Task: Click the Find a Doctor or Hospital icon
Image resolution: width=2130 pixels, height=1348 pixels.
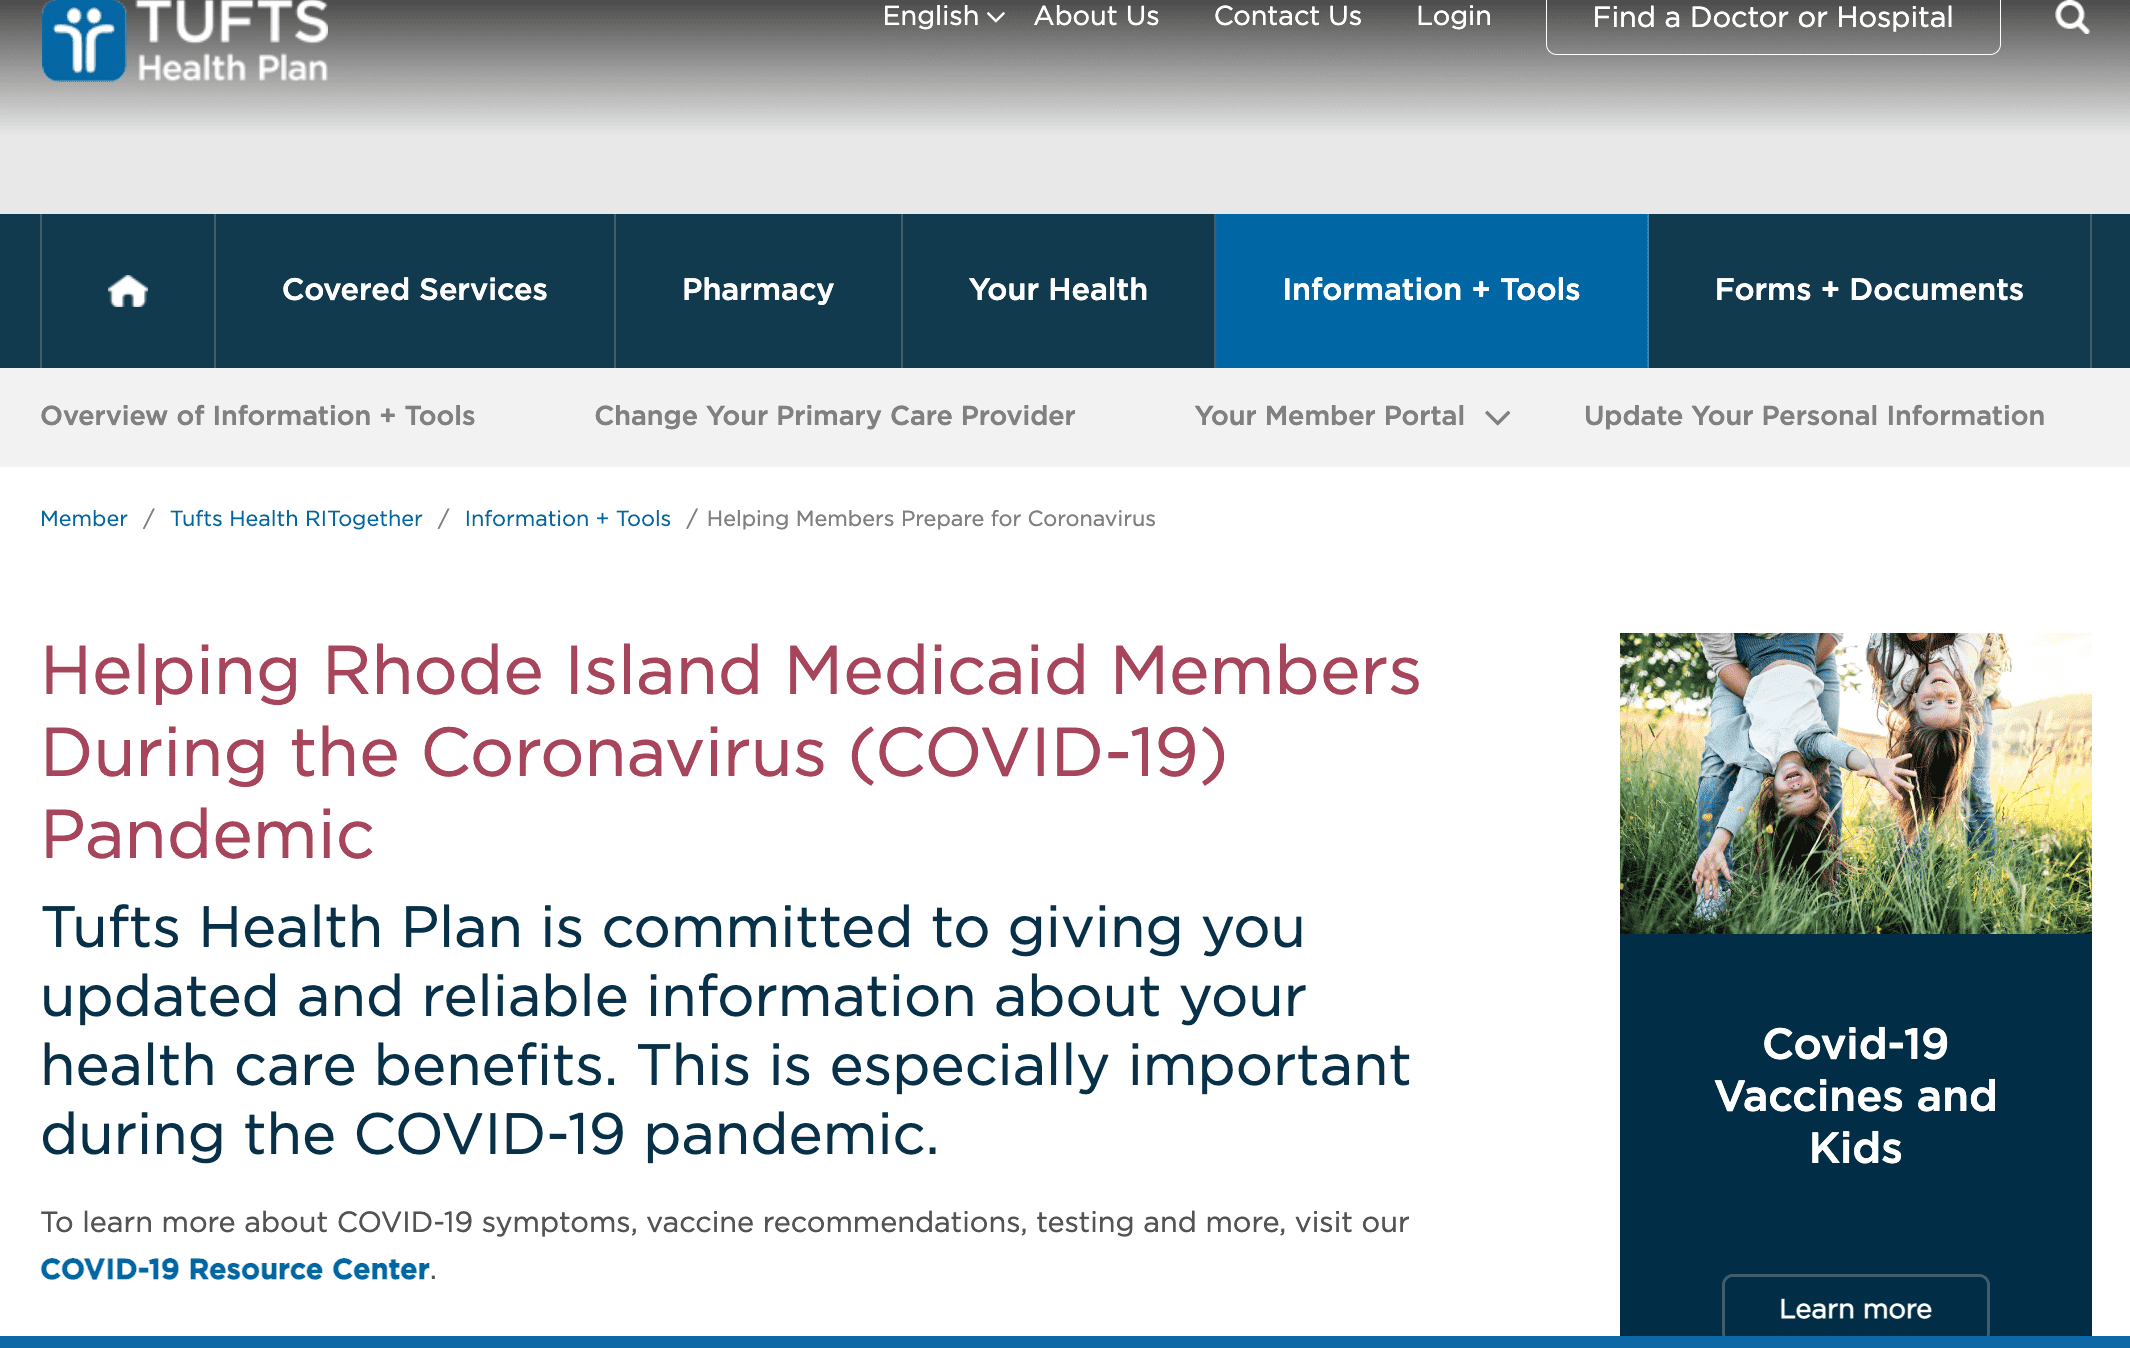Action: click(x=1773, y=17)
